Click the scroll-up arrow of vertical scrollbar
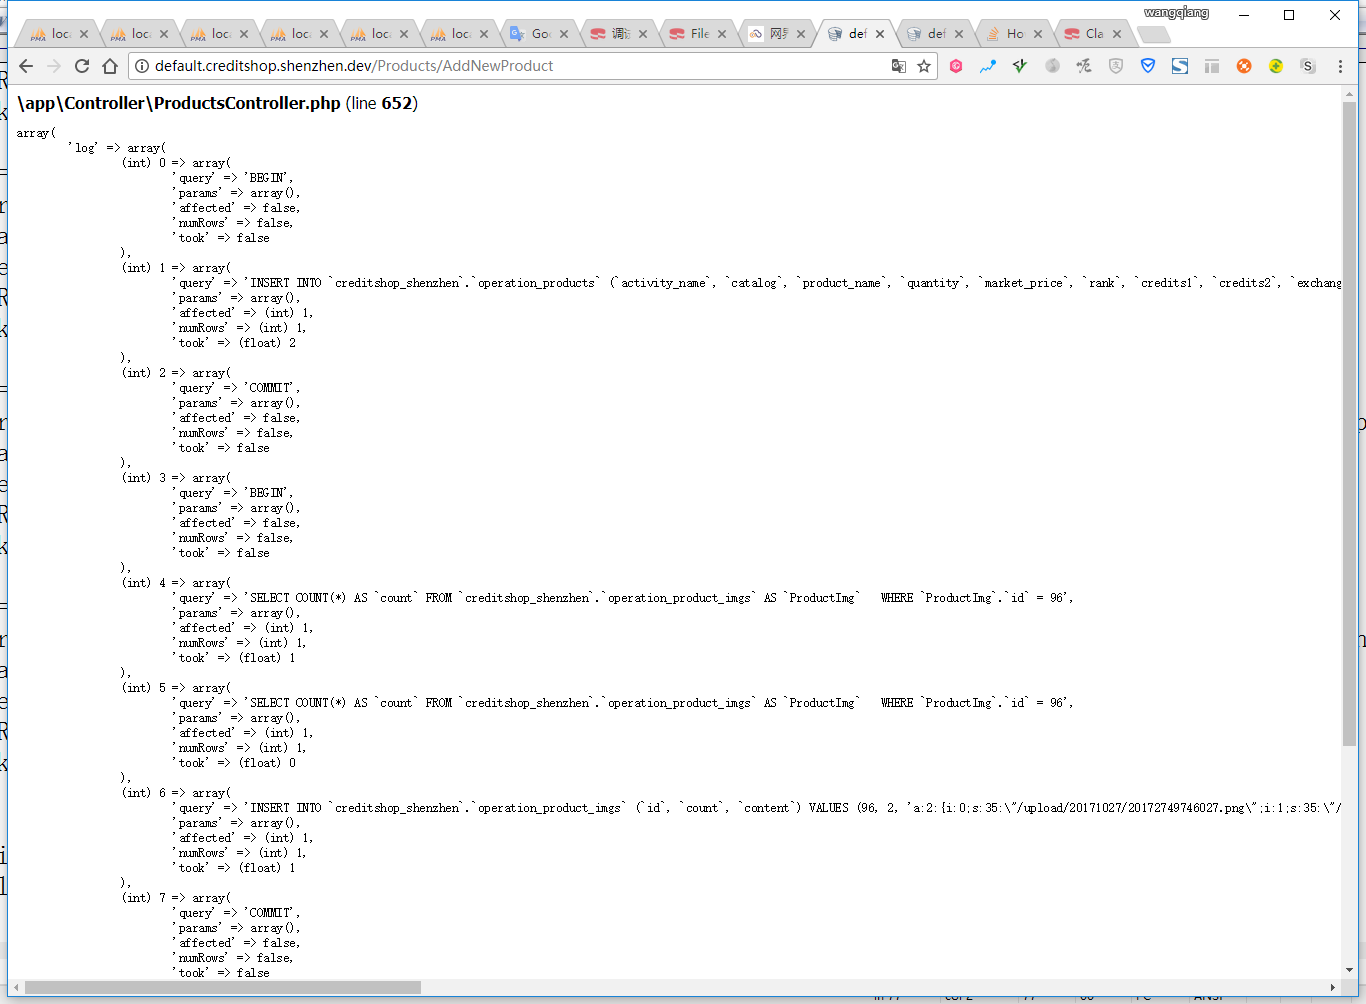 1350,94
